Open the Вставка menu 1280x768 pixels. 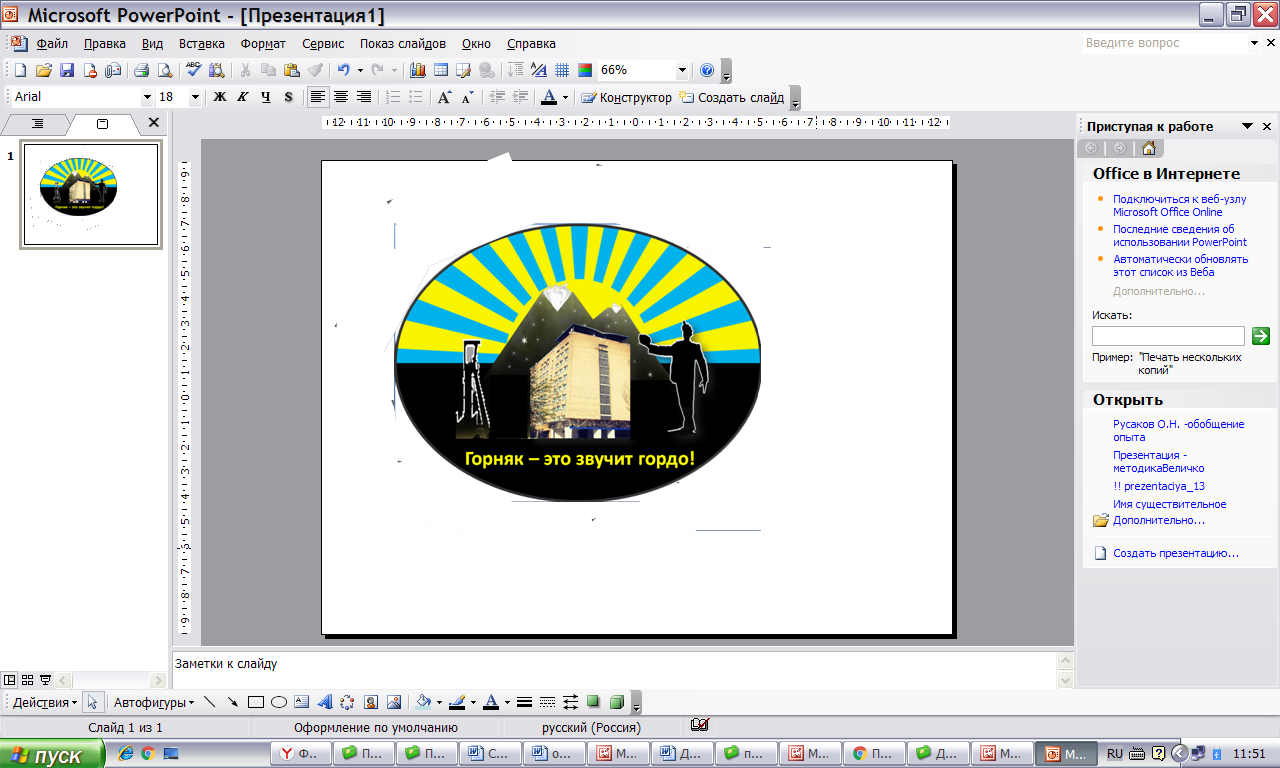pyautogui.click(x=202, y=44)
